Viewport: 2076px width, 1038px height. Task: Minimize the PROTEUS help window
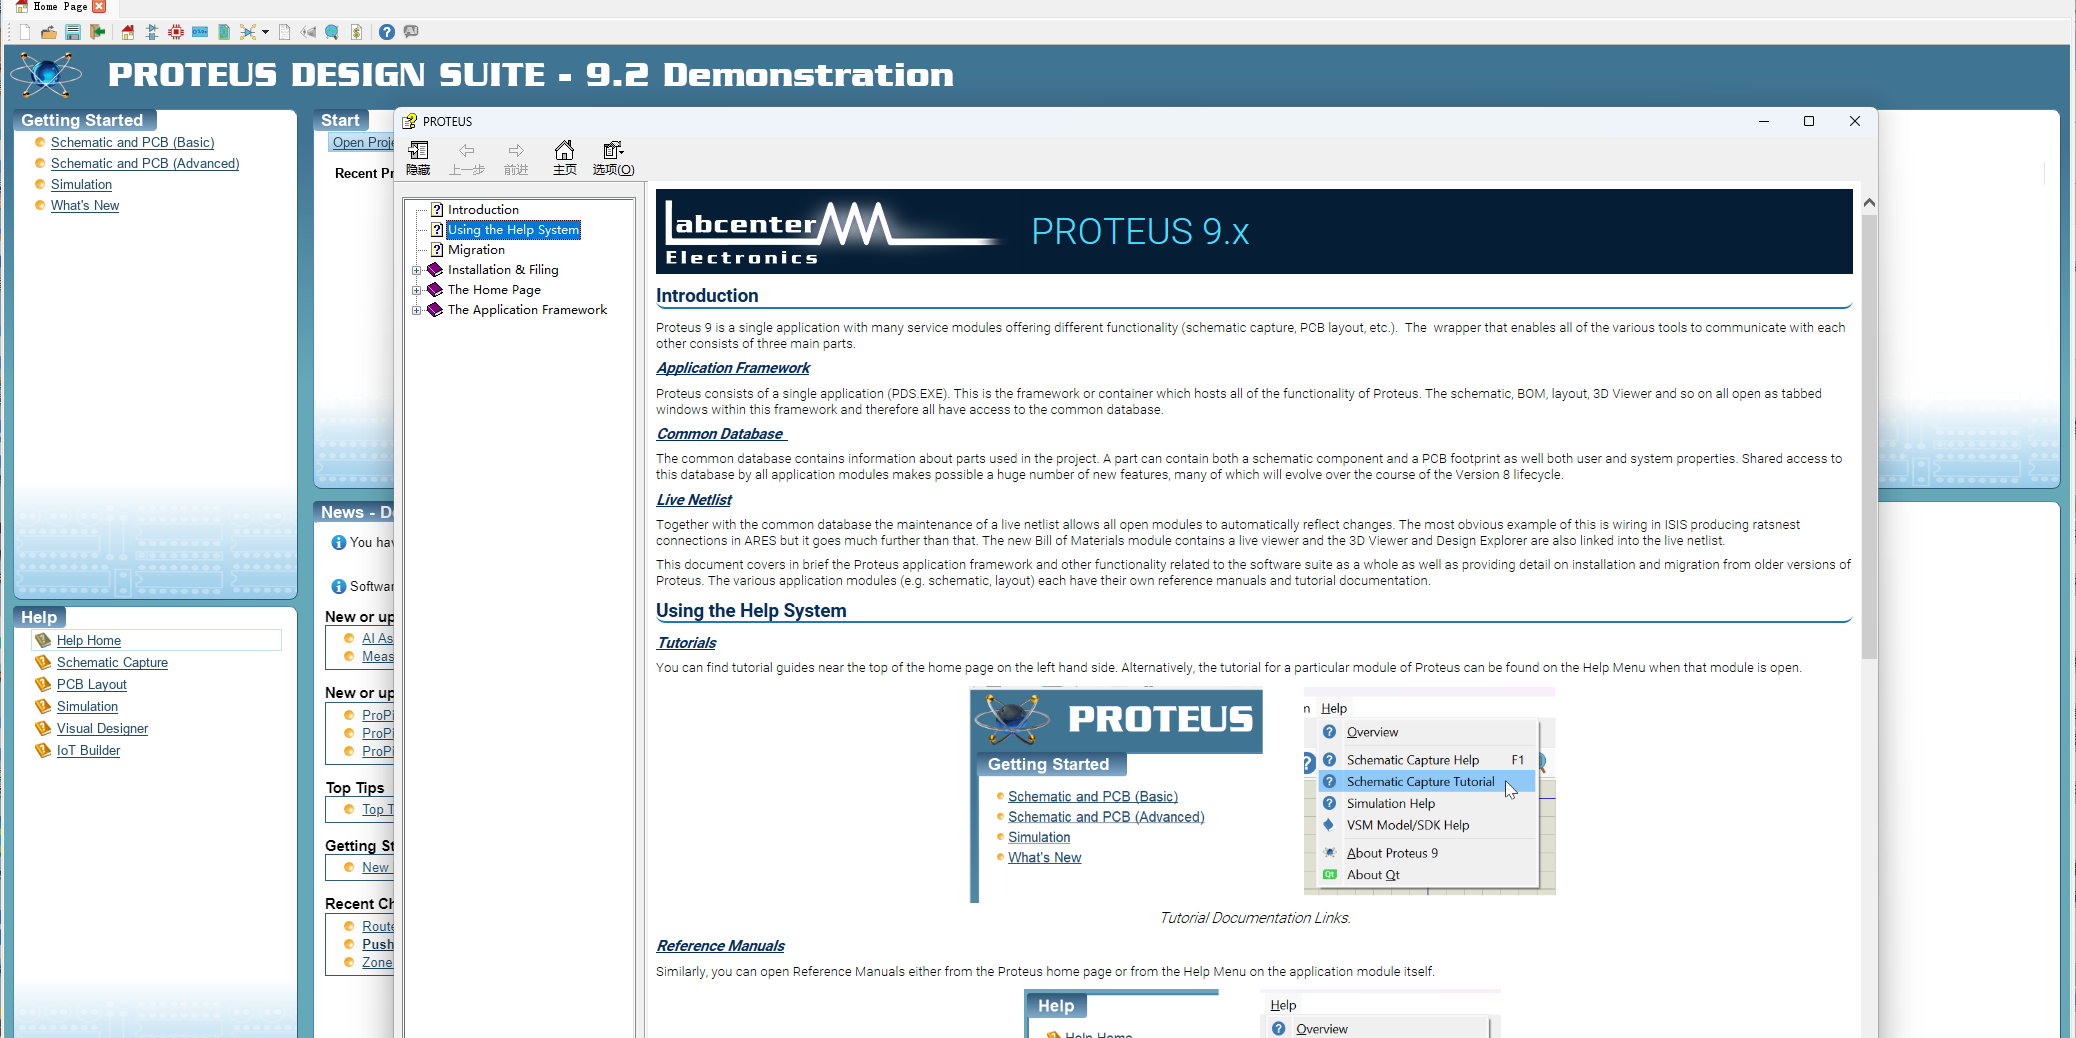pyautogui.click(x=1764, y=121)
